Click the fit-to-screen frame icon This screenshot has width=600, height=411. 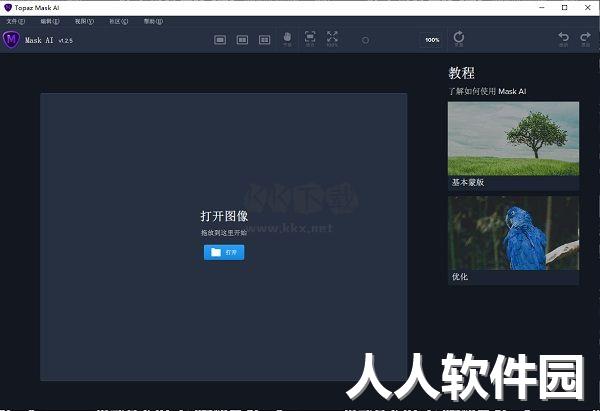tap(310, 39)
